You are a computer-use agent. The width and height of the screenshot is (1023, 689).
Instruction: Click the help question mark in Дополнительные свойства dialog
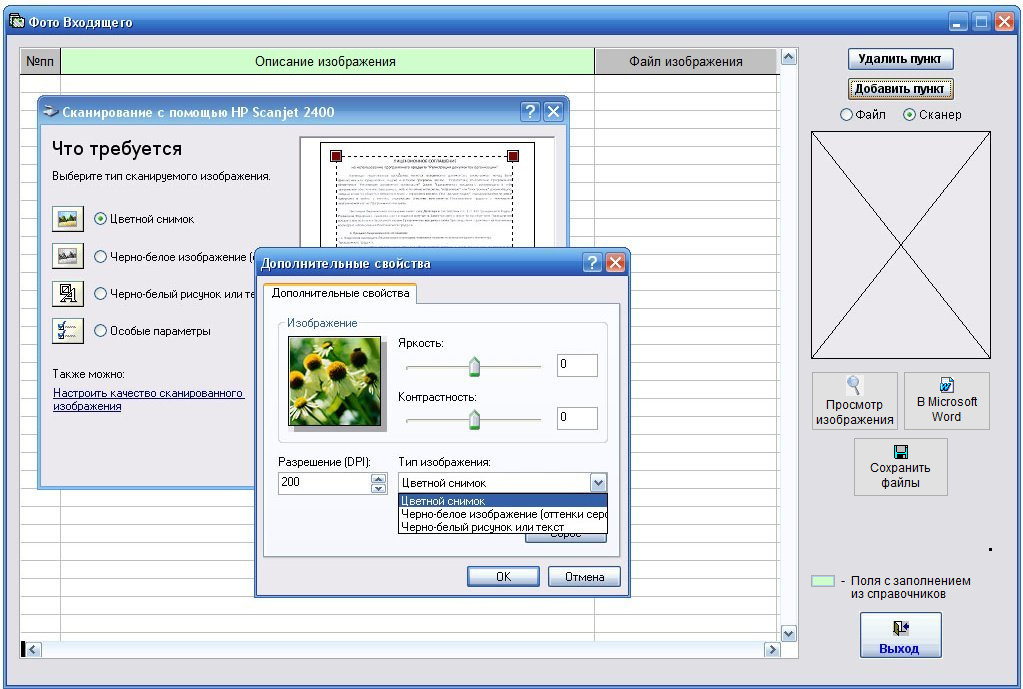tap(592, 263)
